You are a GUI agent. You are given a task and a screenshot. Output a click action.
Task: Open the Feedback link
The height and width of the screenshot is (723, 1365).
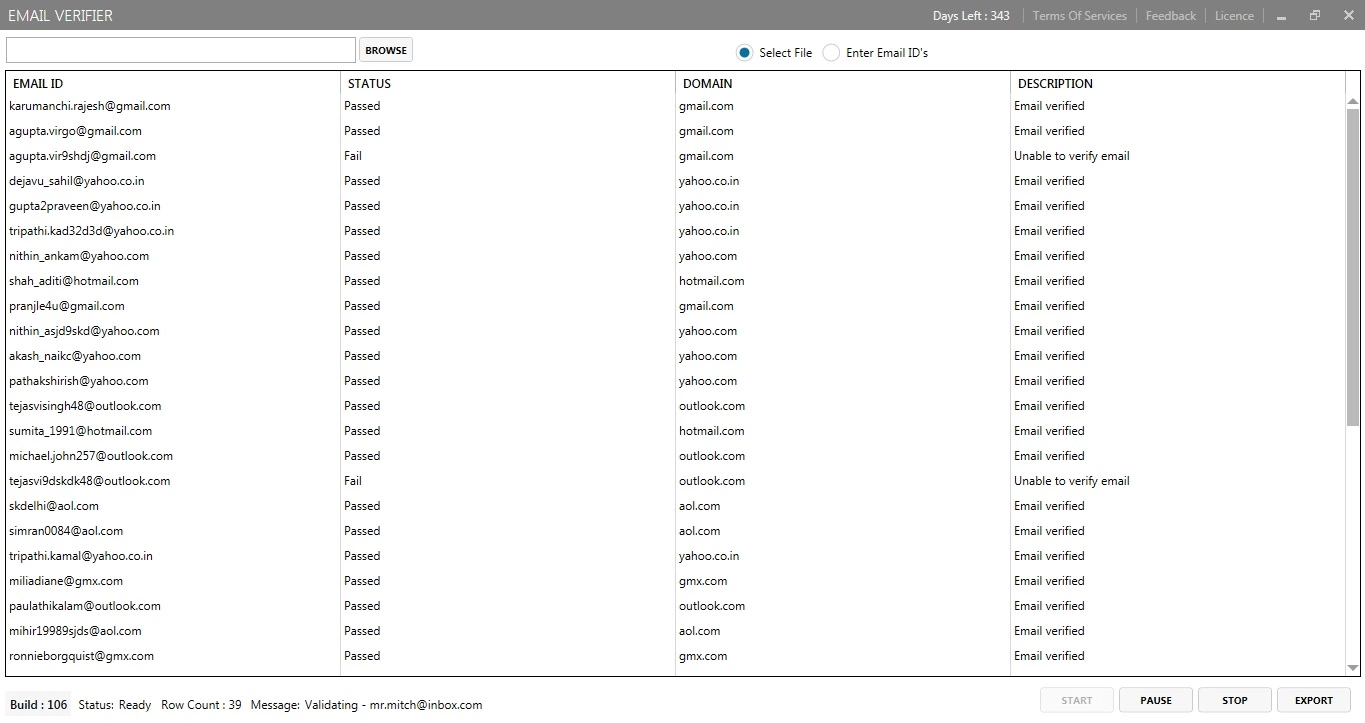[1170, 16]
